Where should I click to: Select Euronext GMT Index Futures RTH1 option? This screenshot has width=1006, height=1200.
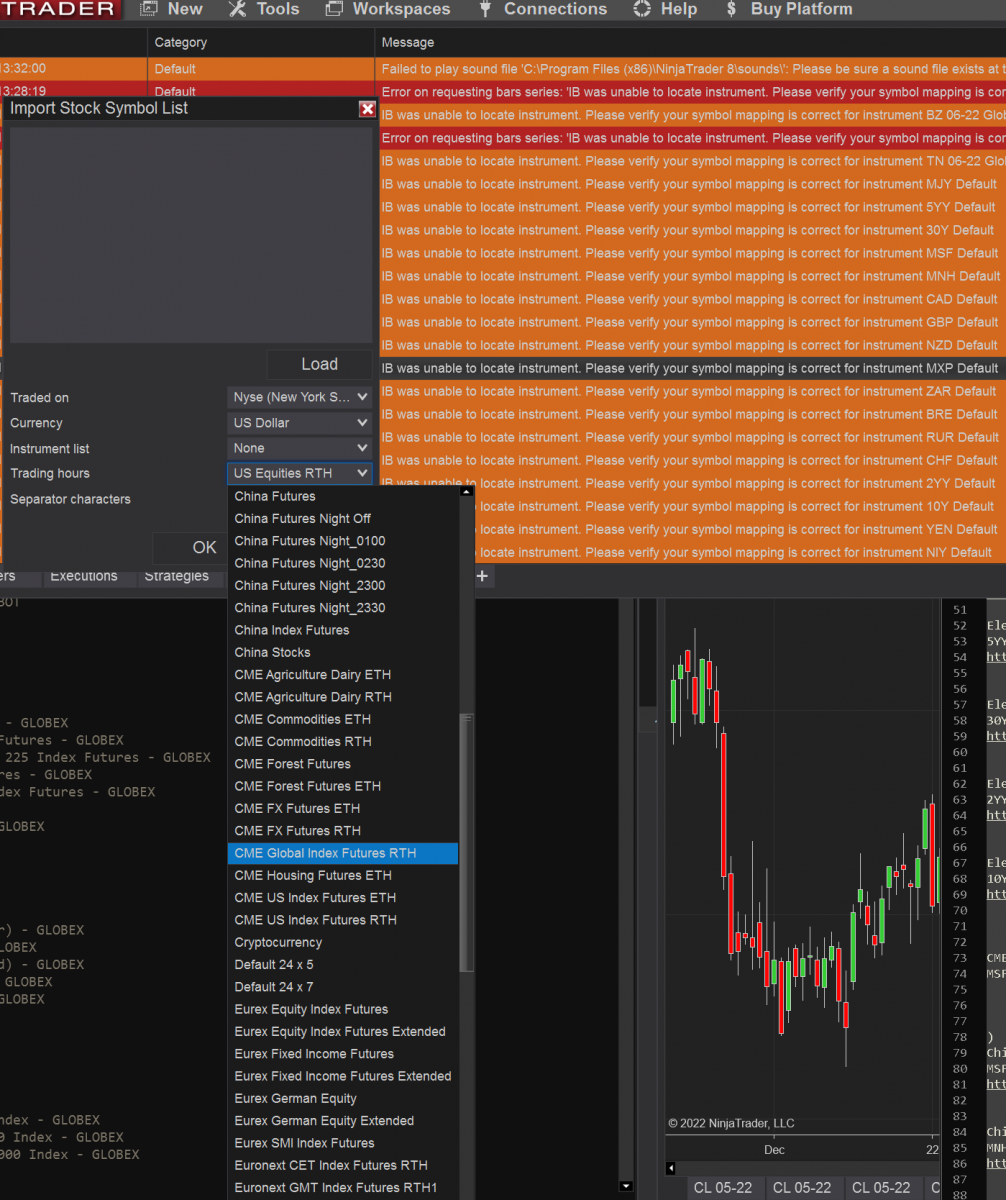(x=343, y=1188)
